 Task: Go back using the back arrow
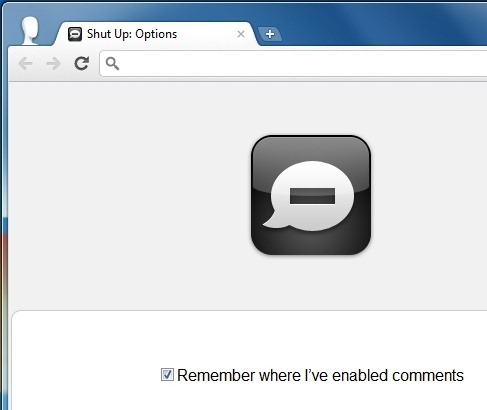point(26,63)
